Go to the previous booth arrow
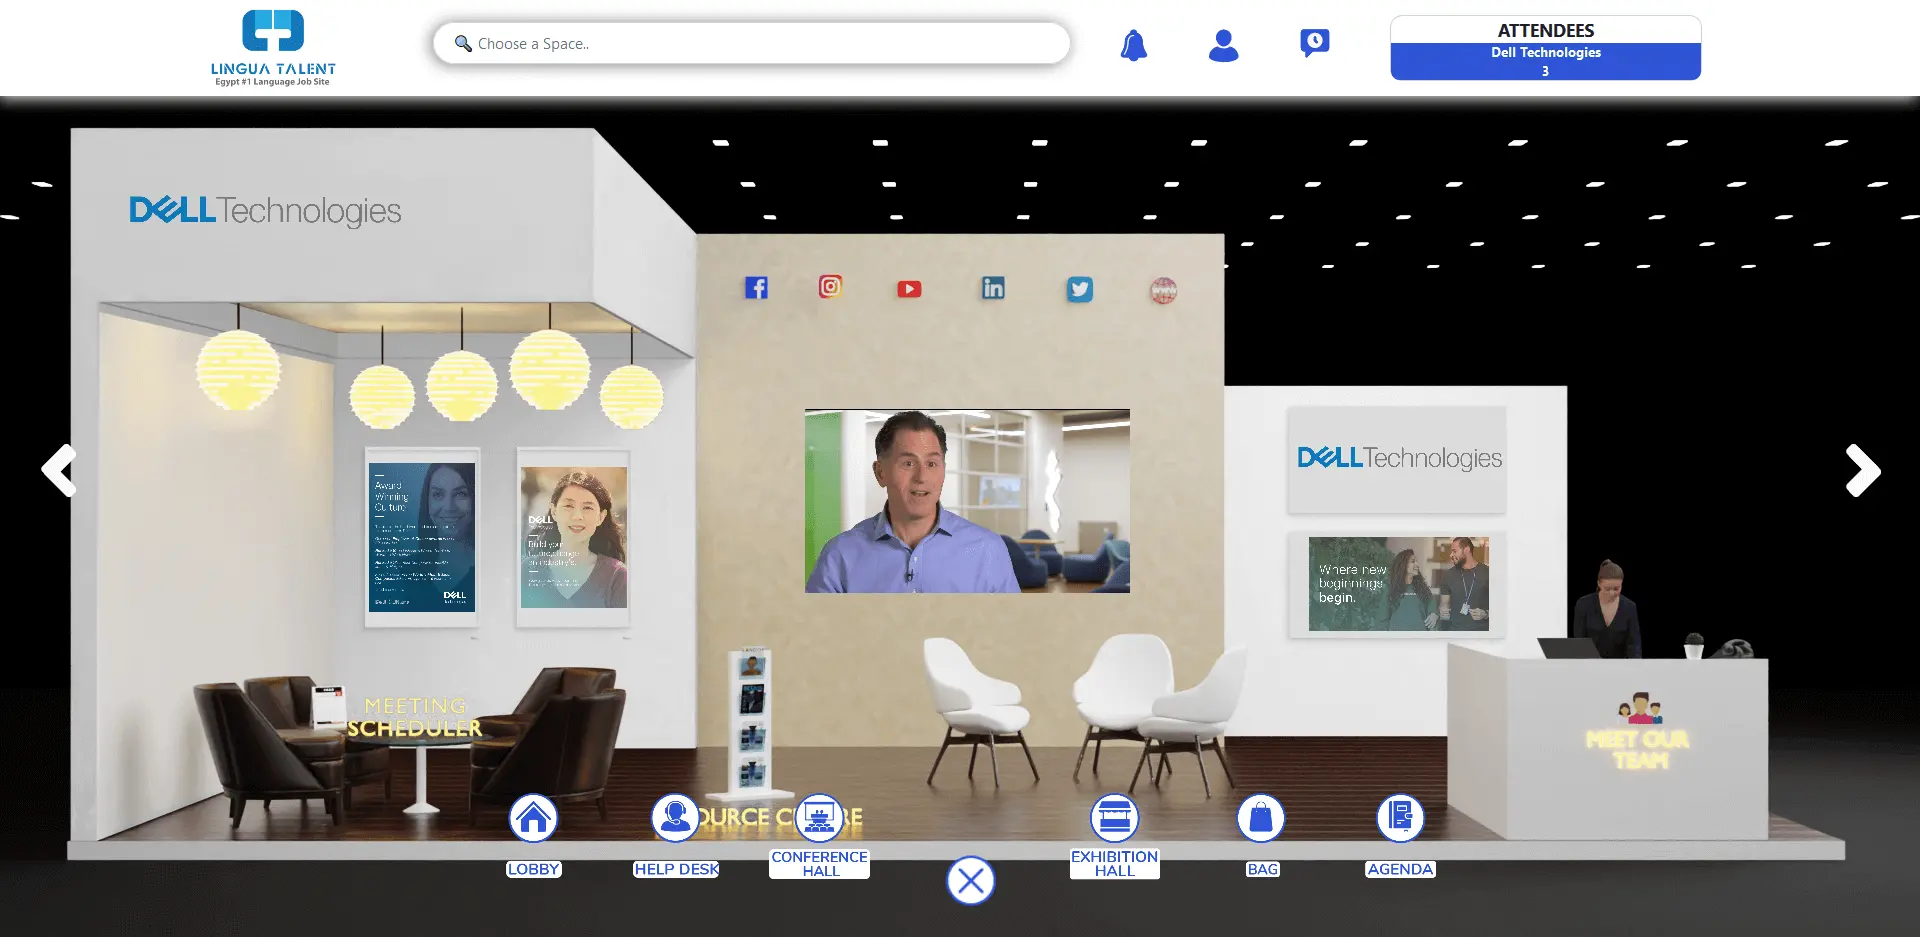The height and width of the screenshot is (937, 1920). pos(59,470)
